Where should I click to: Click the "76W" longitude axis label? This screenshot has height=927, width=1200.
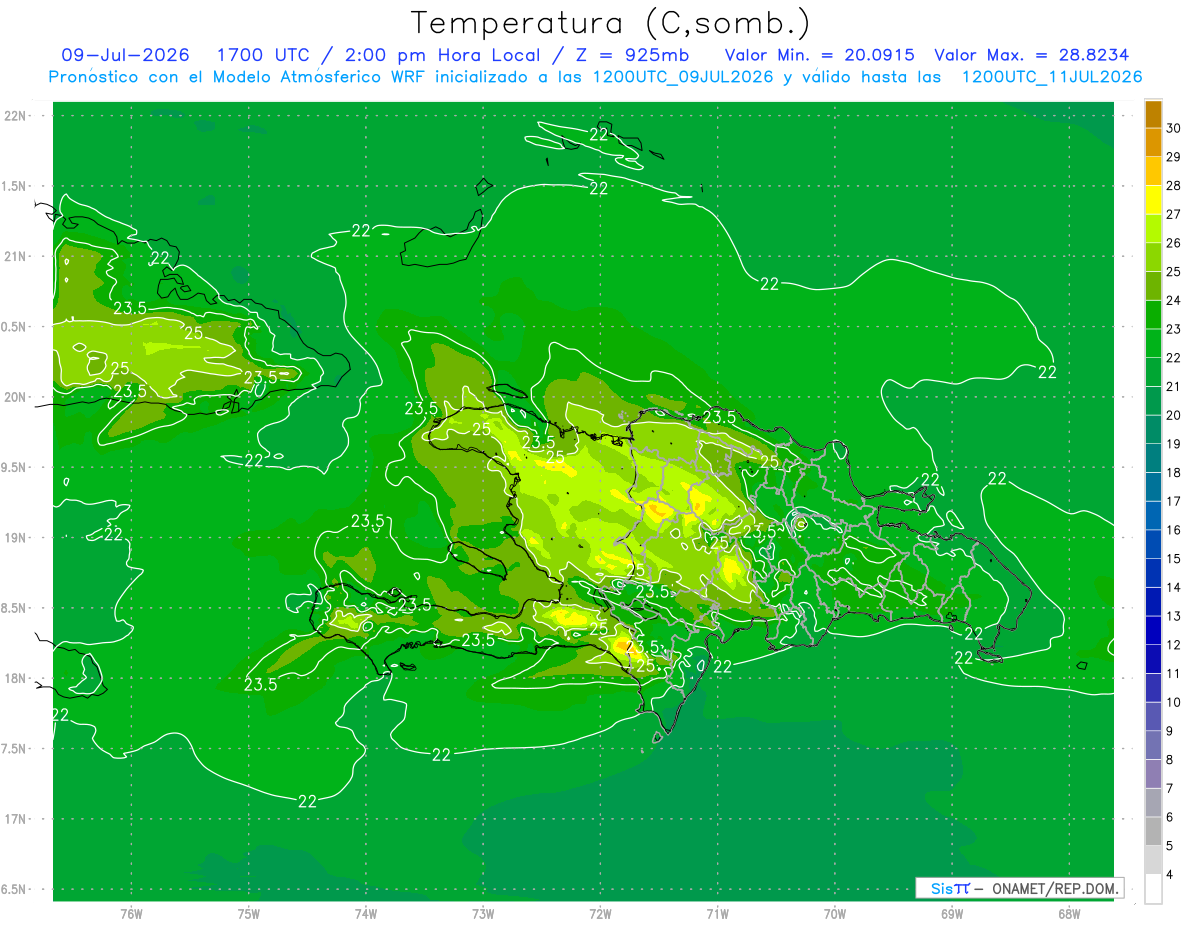(x=131, y=914)
